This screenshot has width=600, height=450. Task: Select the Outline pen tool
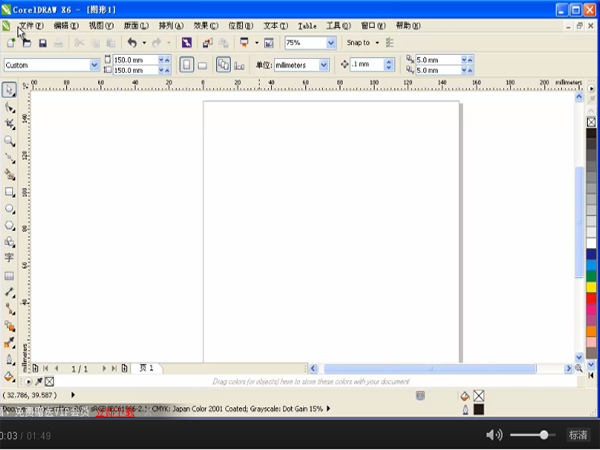tap(10, 360)
